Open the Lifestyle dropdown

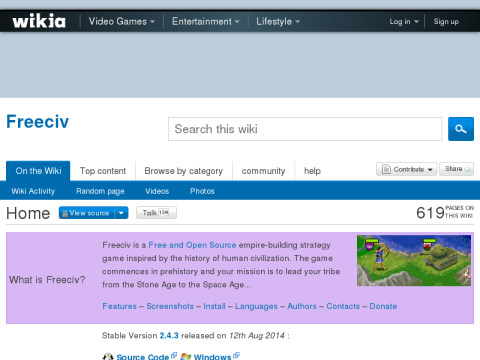278,21
